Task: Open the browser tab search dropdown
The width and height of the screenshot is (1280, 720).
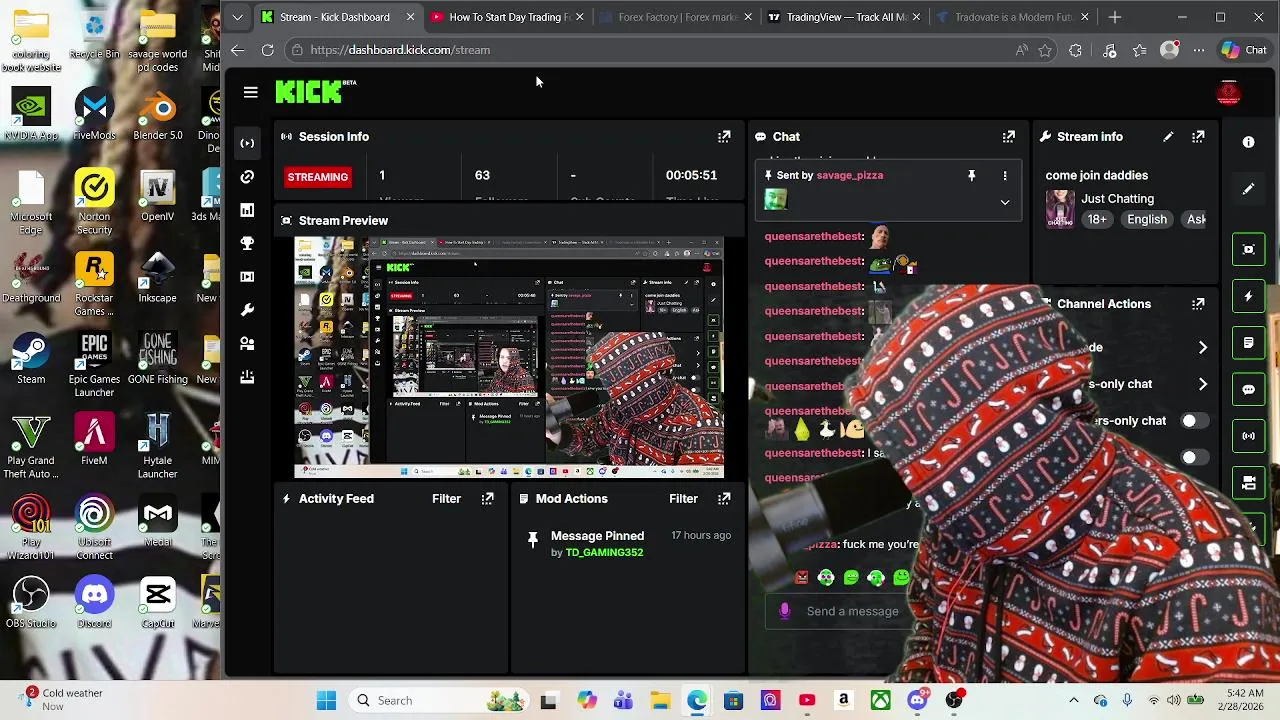Action: point(236,17)
